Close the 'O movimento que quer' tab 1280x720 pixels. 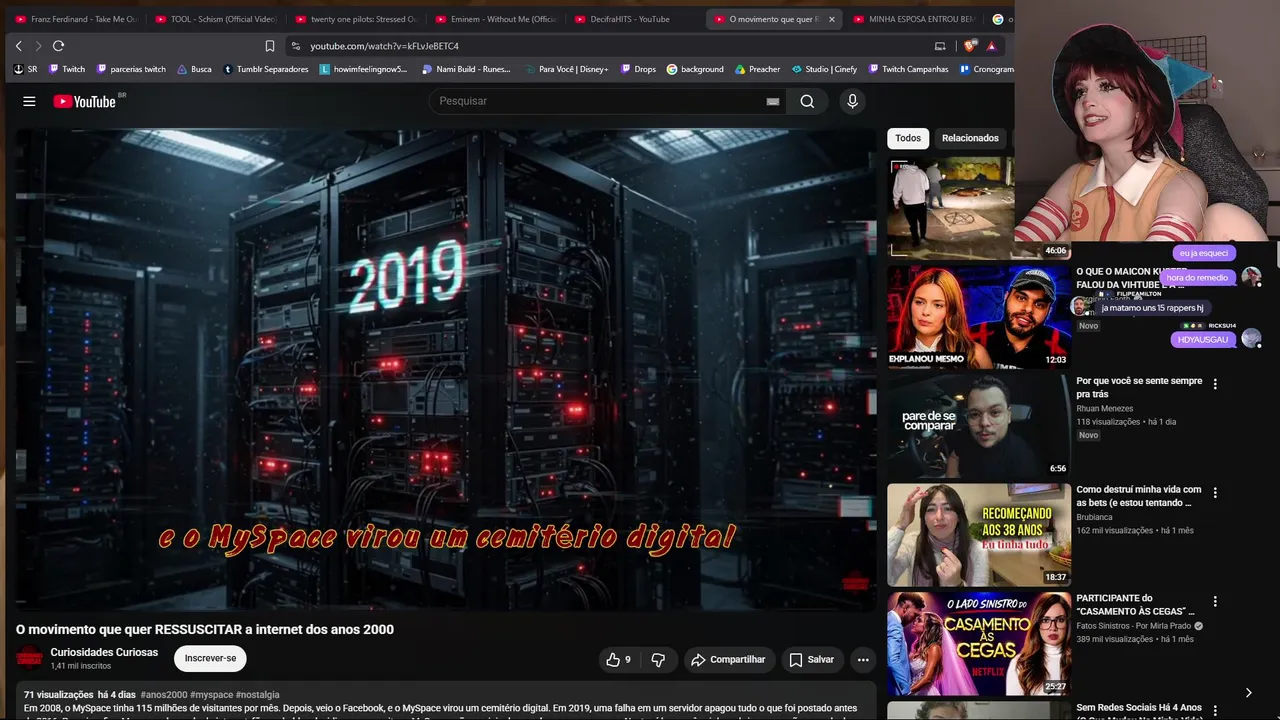[831, 19]
